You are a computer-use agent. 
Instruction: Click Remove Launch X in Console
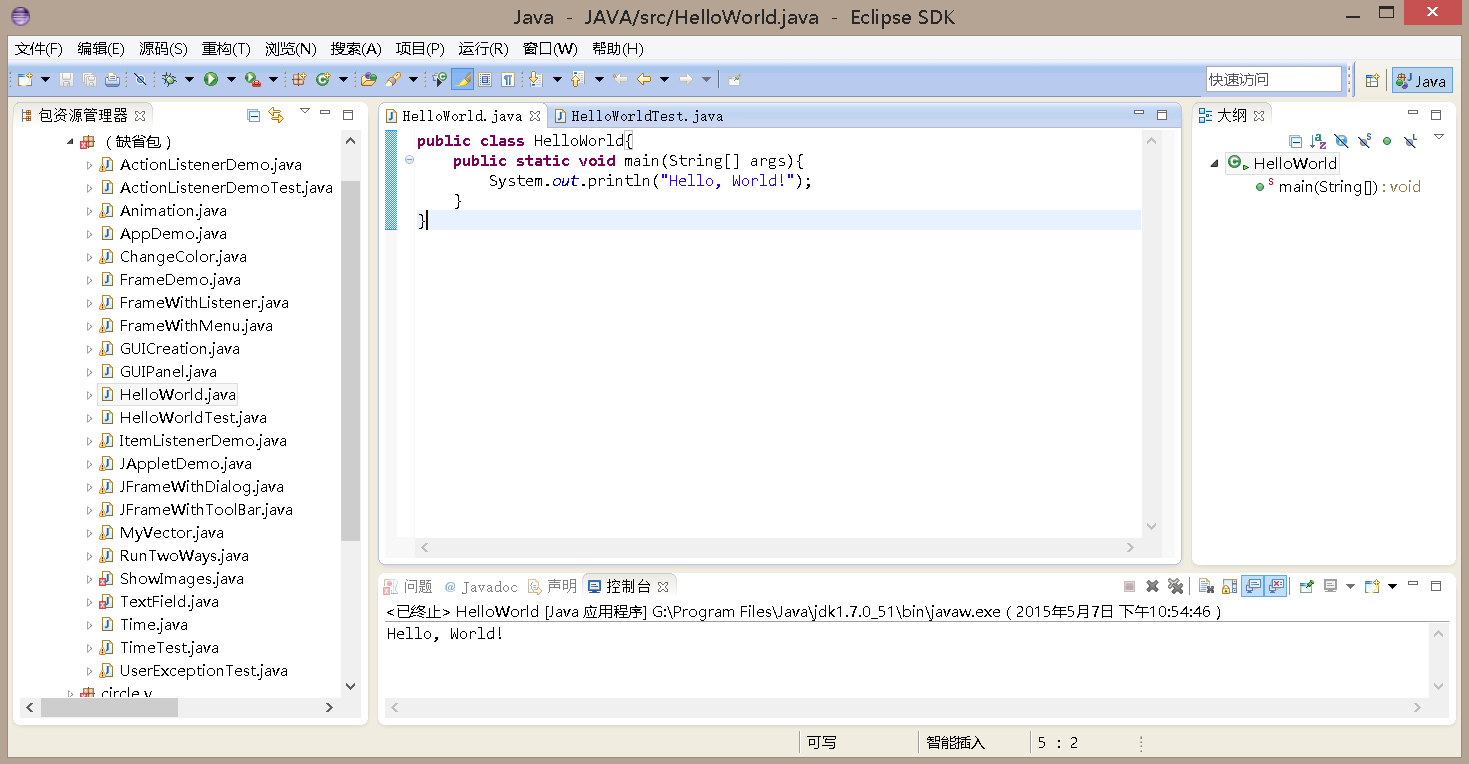pyautogui.click(x=1152, y=586)
